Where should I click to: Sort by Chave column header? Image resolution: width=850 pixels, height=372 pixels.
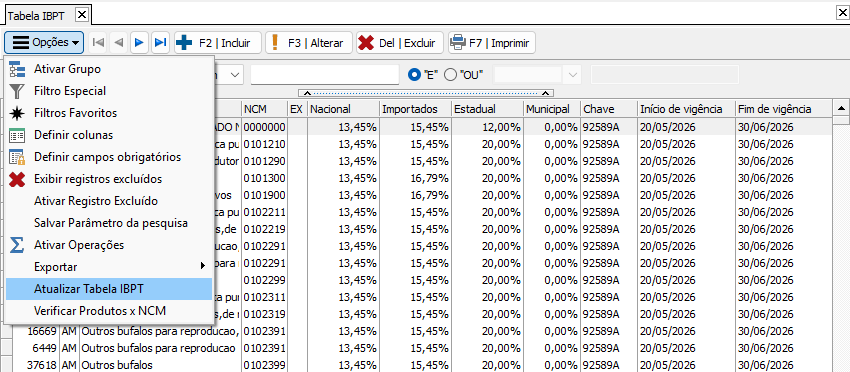(609, 109)
